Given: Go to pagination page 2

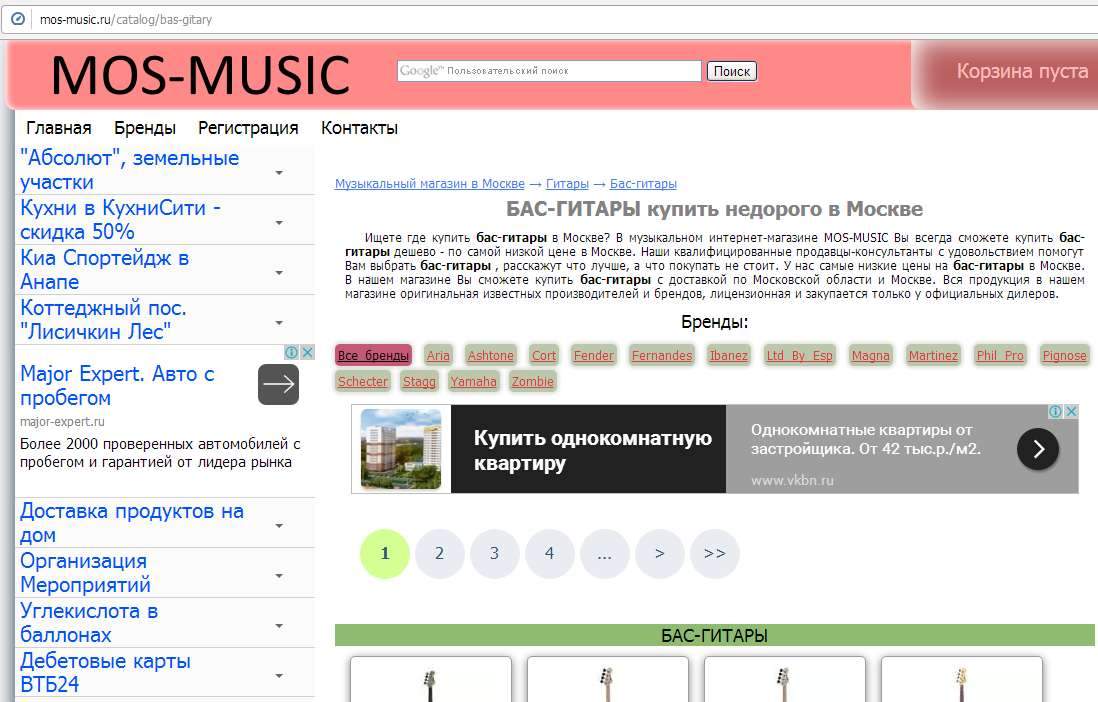Looking at the screenshot, I should click(440, 553).
